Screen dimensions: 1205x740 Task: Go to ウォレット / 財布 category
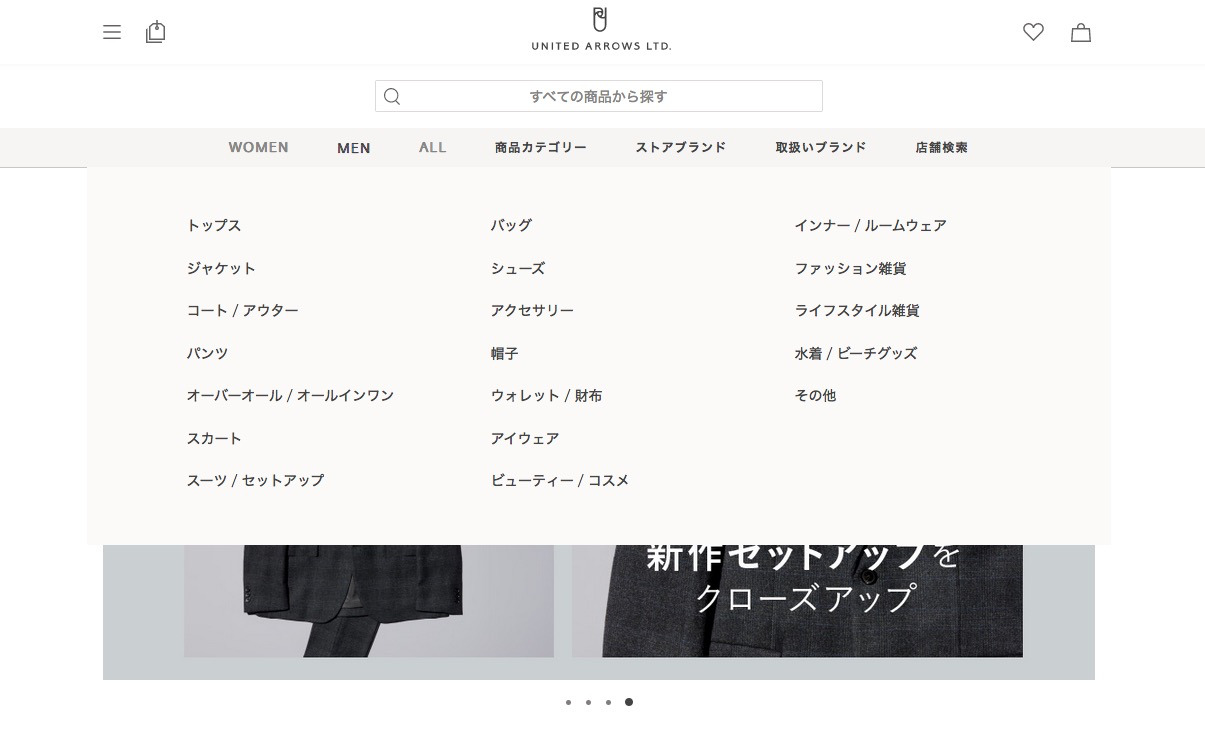click(546, 396)
